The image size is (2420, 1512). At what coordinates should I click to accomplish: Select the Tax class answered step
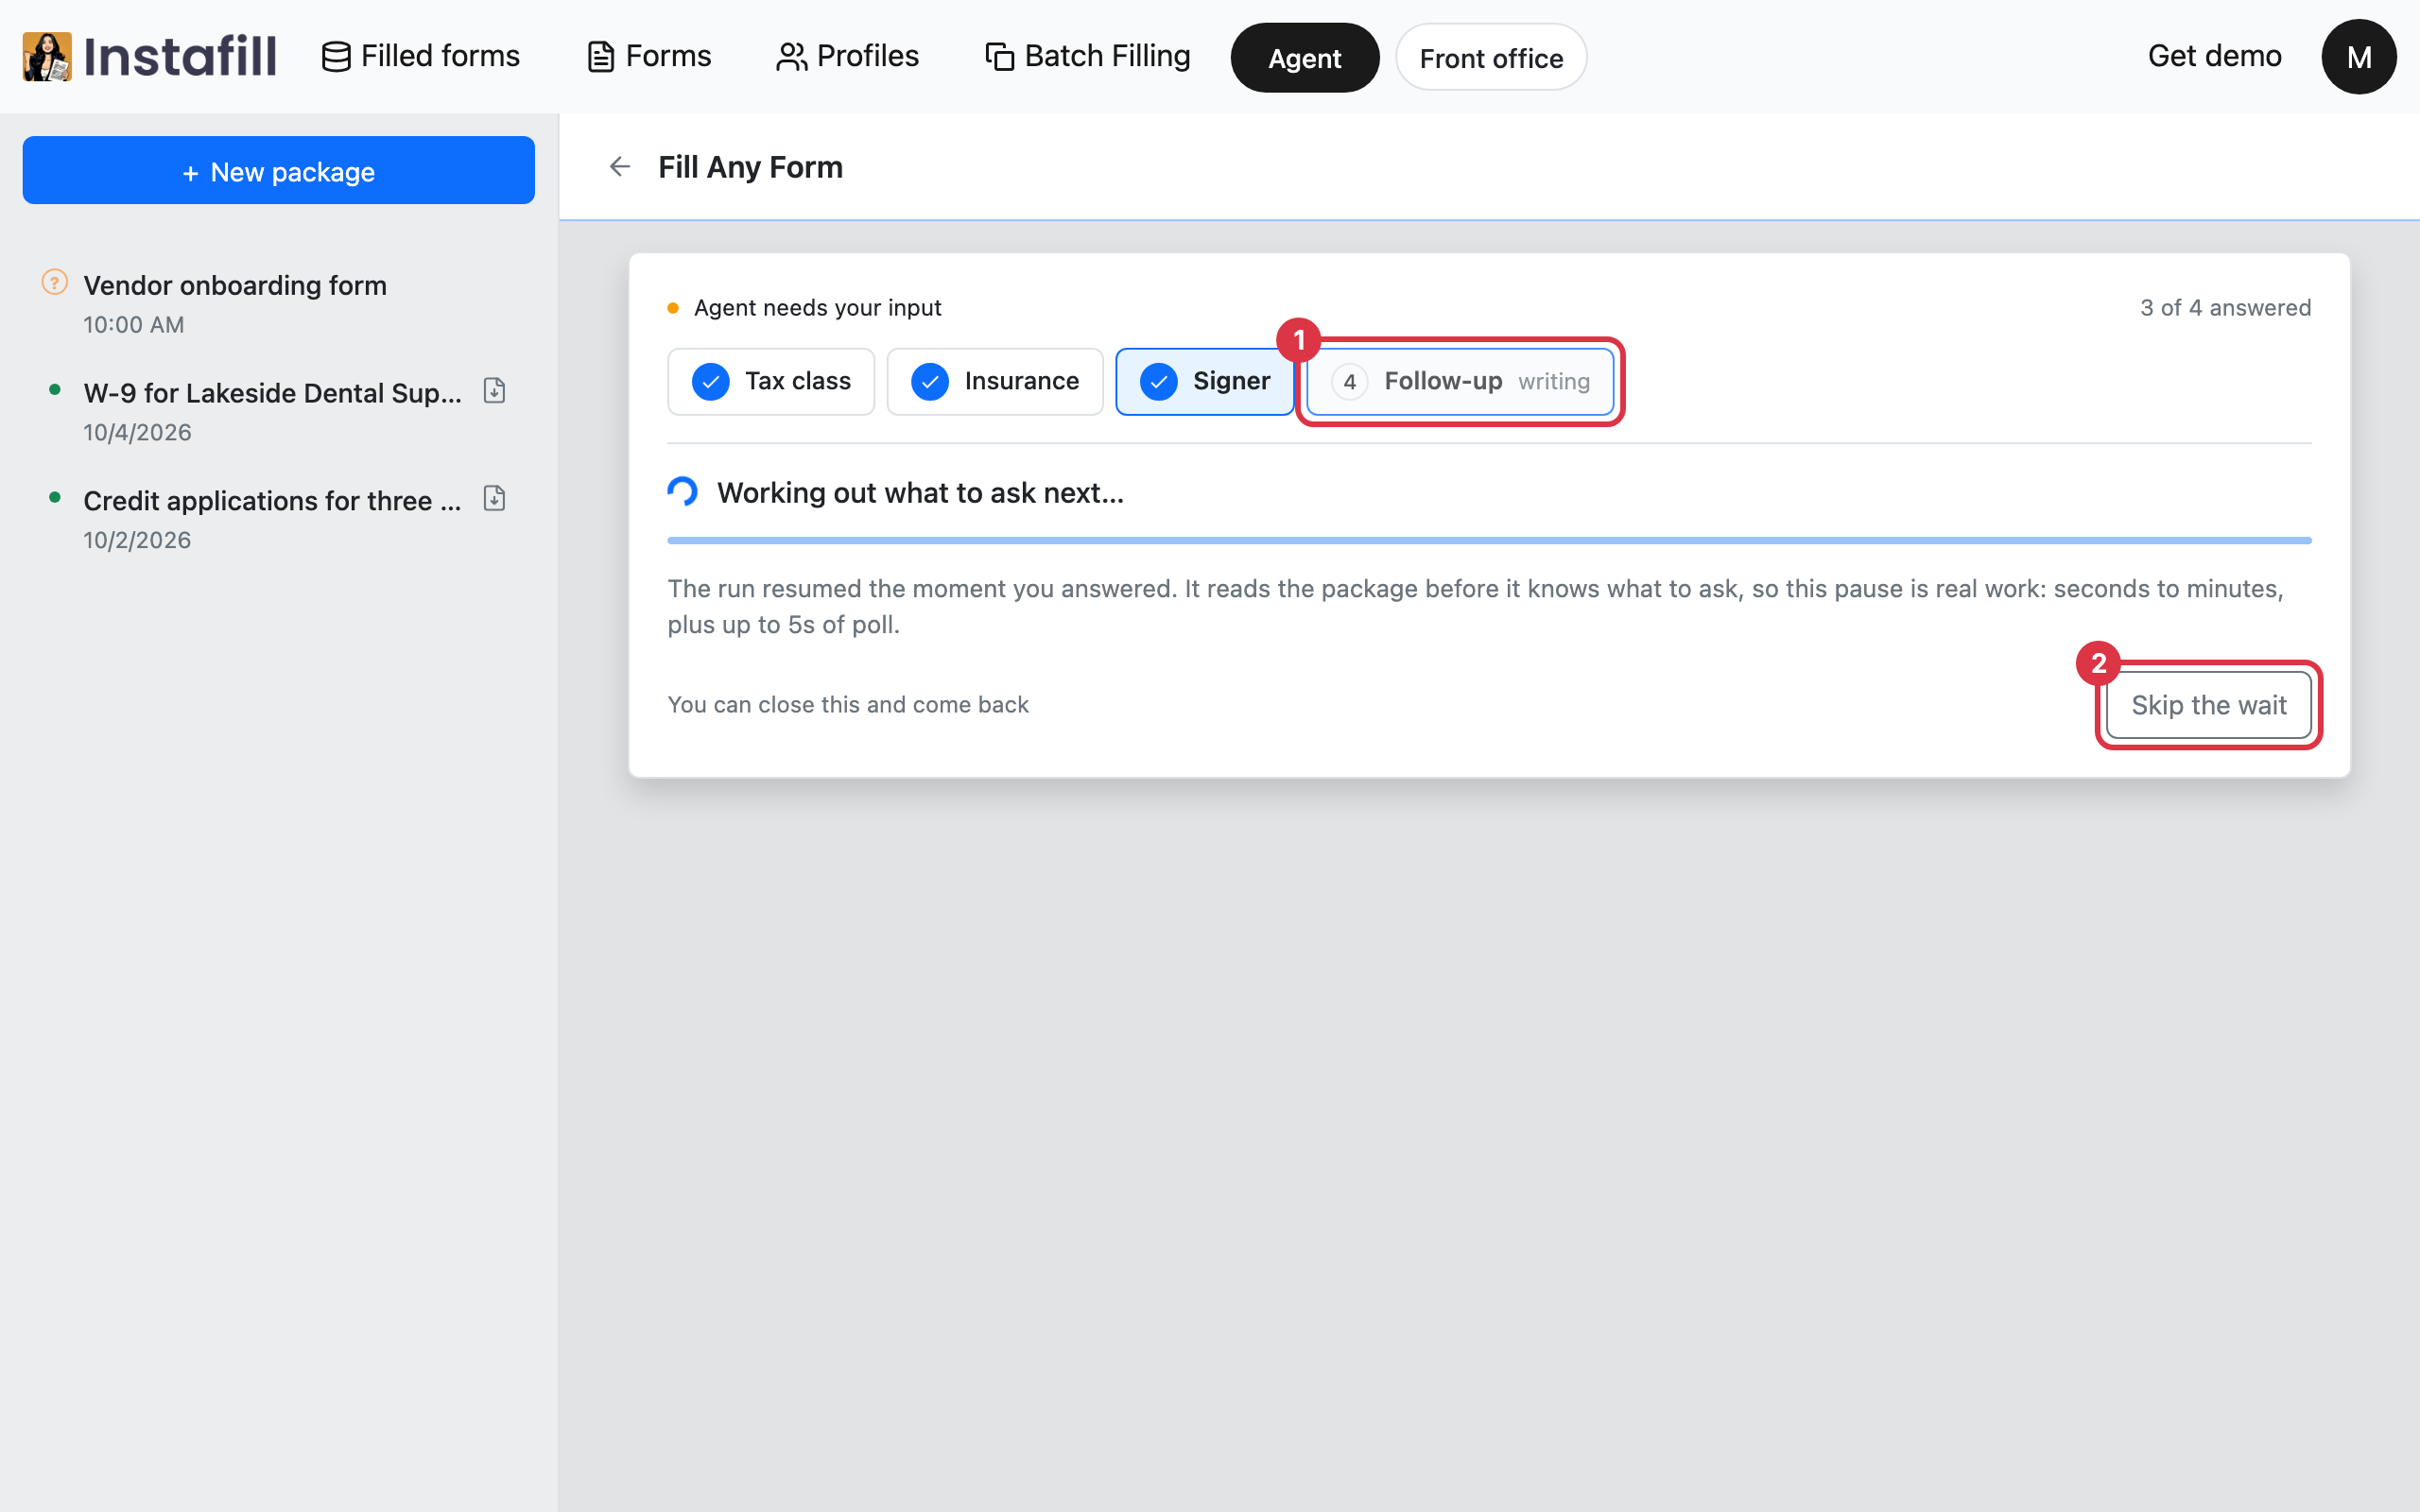coord(771,381)
